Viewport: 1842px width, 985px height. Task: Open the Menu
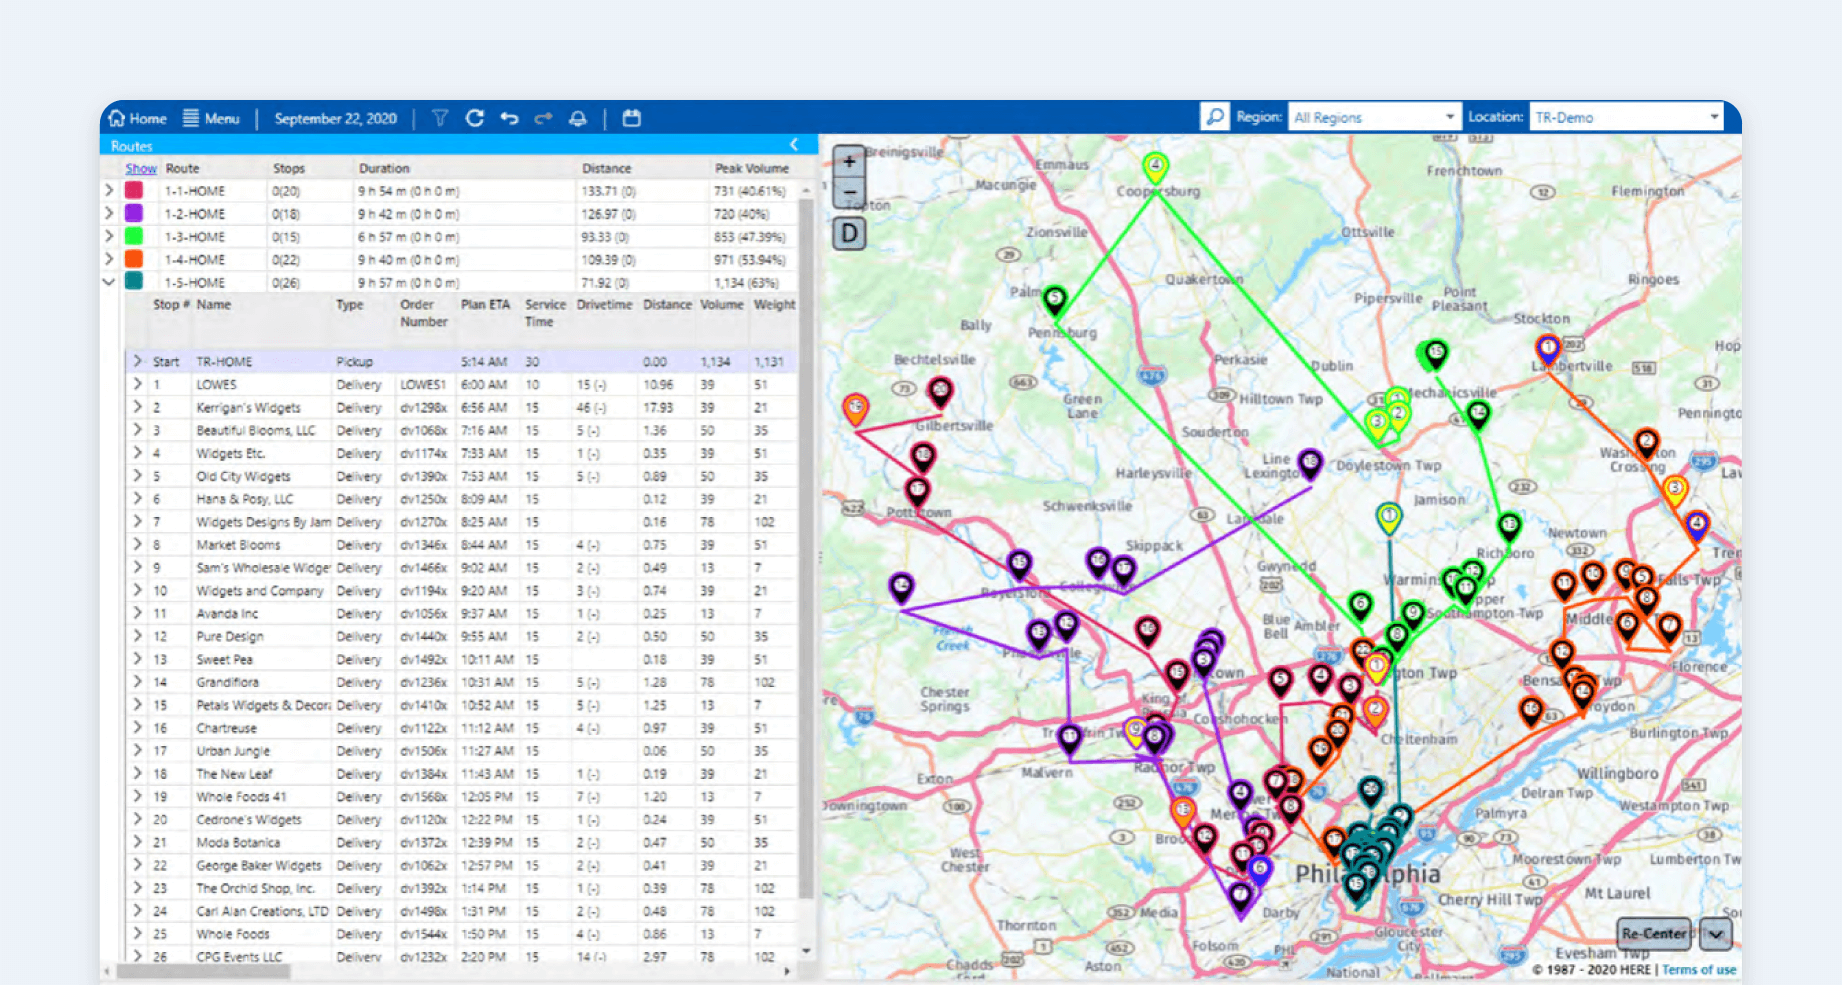pyautogui.click(x=212, y=118)
